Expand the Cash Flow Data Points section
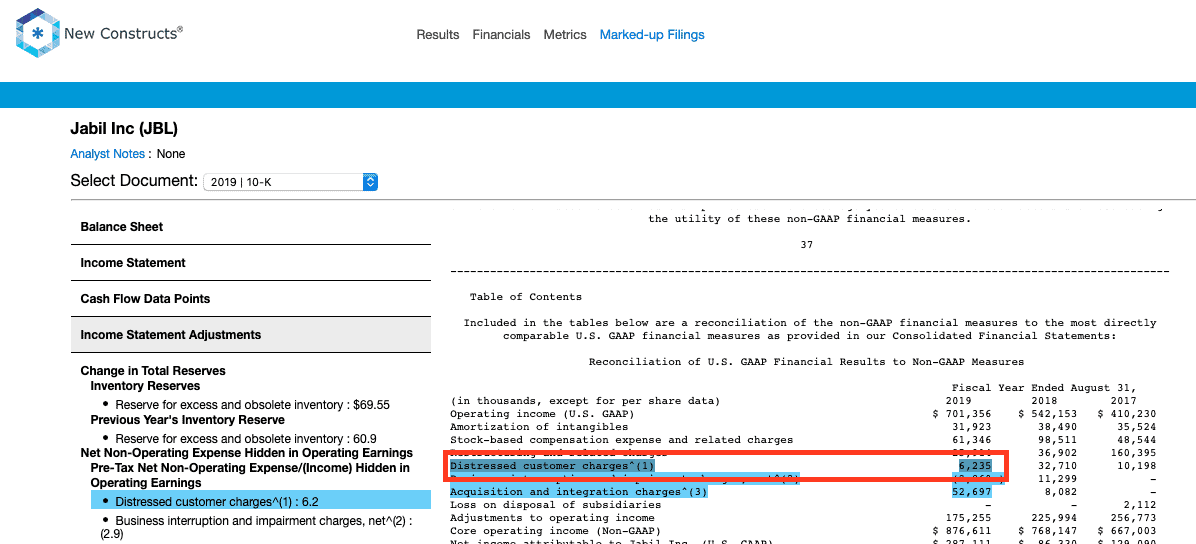 pos(251,298)
